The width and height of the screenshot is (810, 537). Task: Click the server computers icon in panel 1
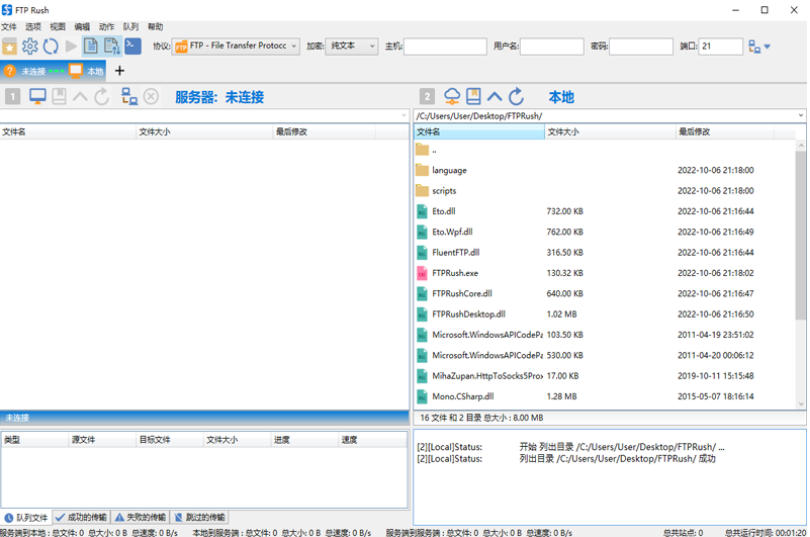coord(129,97)
